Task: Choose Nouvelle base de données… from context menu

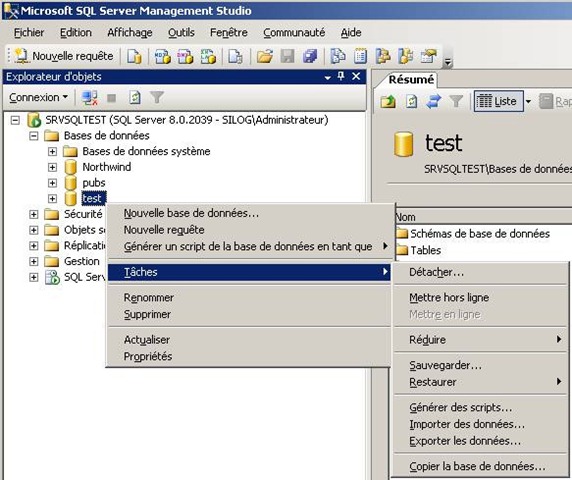Action: point(249,213)
